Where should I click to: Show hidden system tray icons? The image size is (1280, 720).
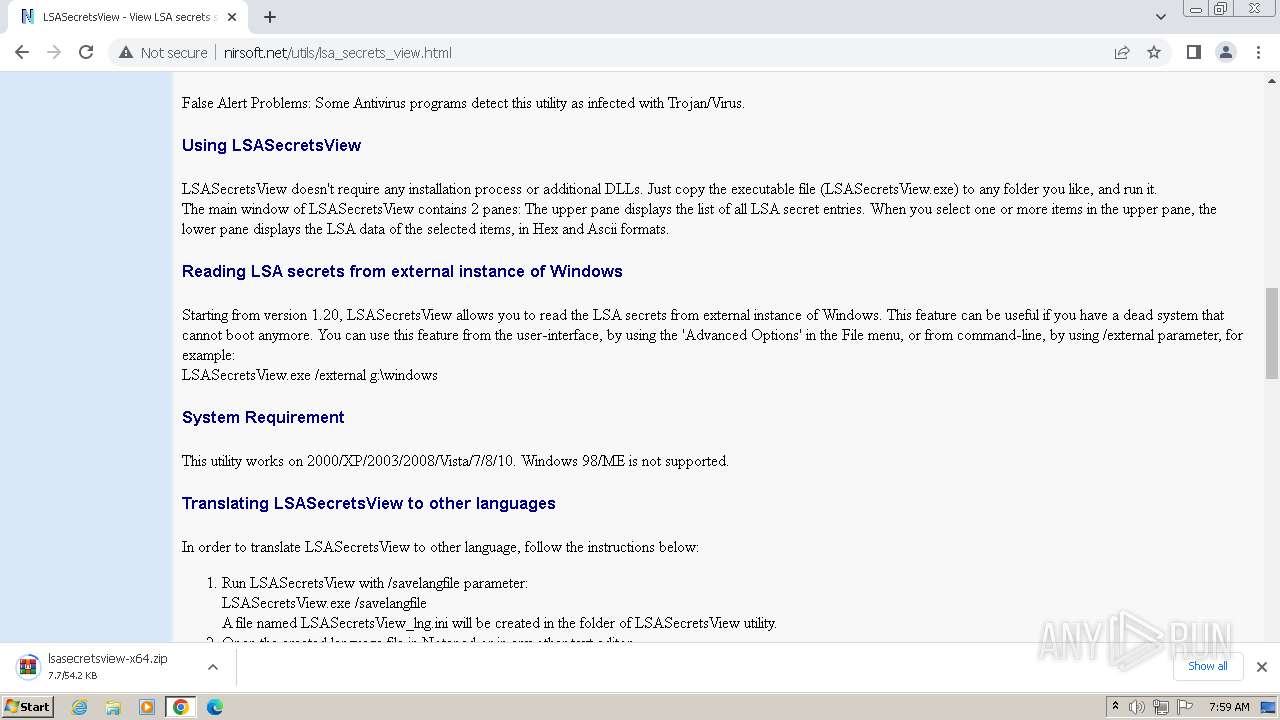pyautogui.click(x=1115, y=707)
